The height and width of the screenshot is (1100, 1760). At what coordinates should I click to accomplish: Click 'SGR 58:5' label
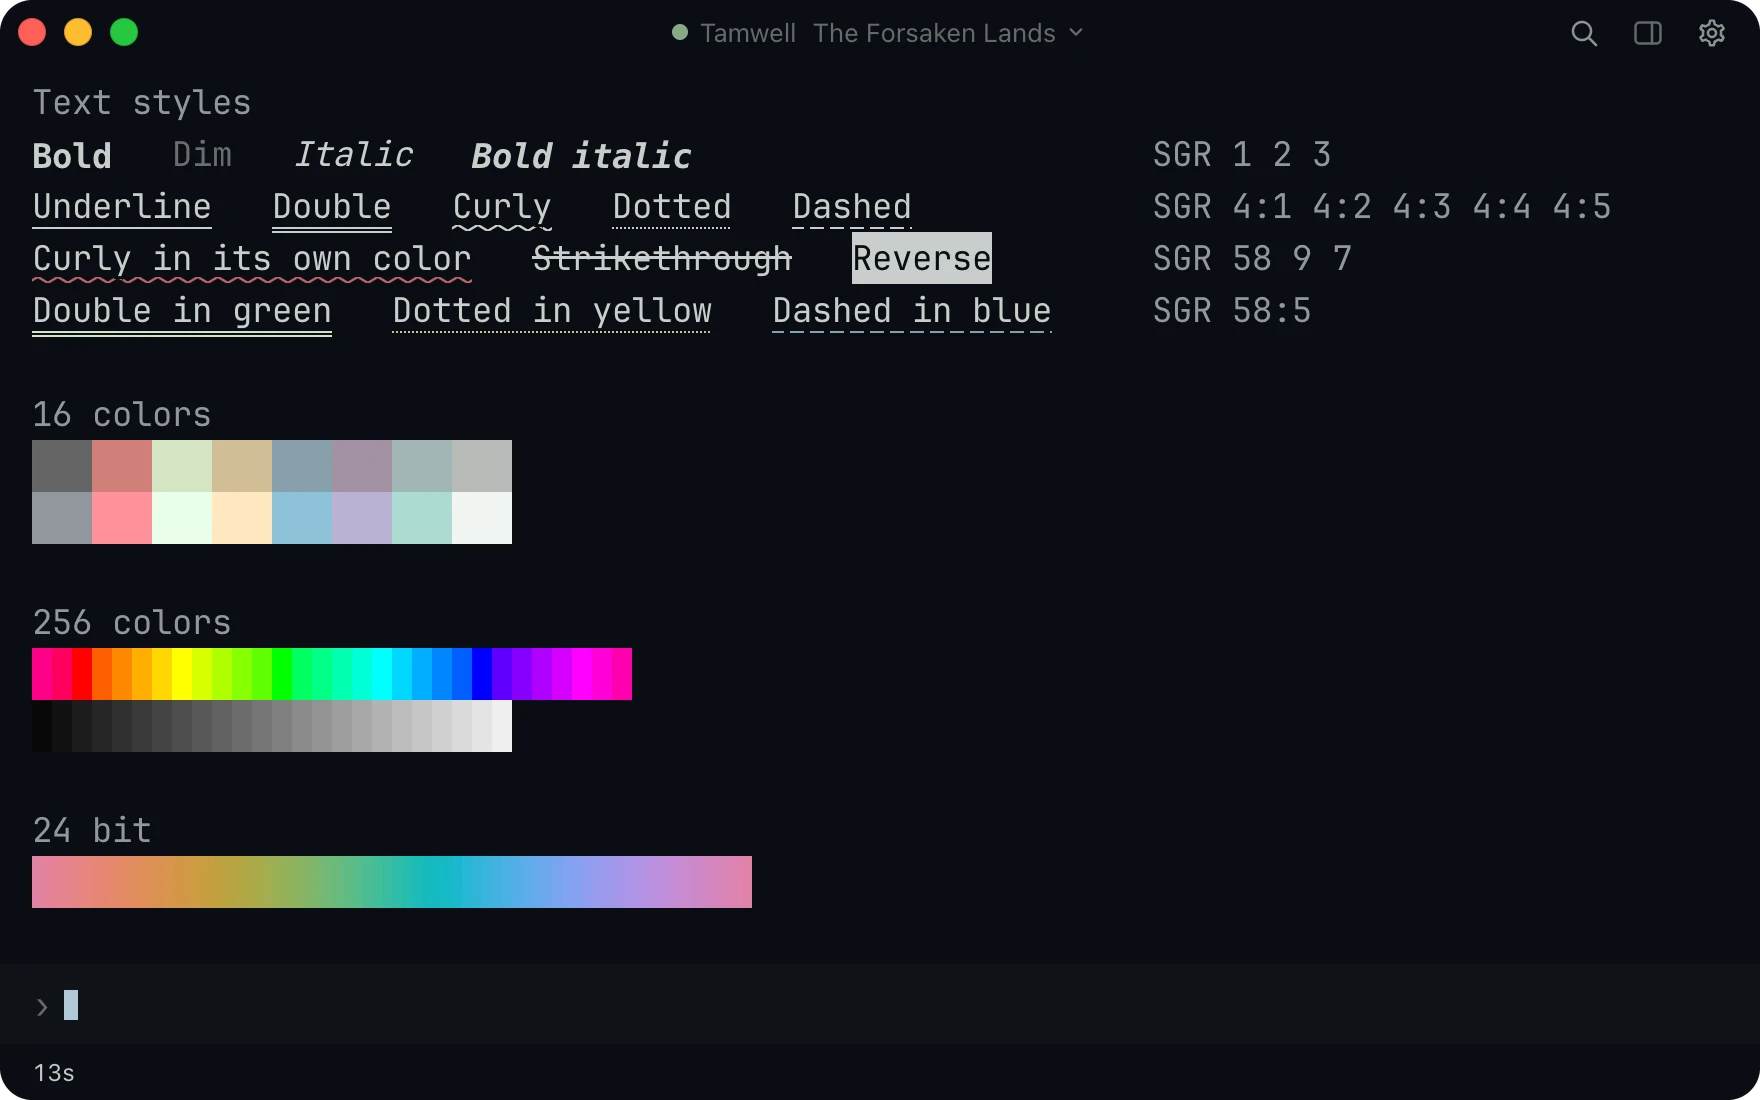click(x=1232, y=310)
